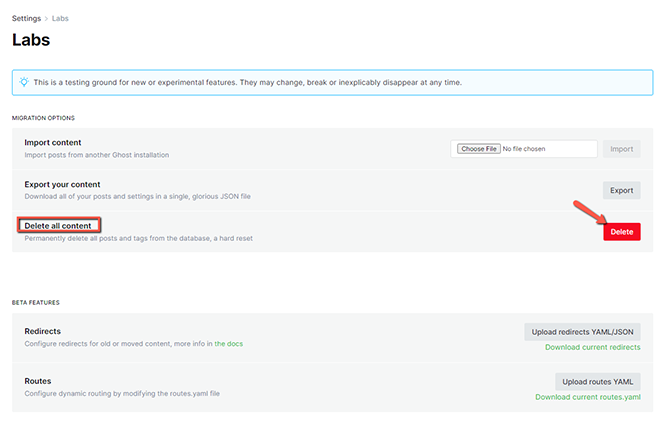The width and height of the screenshot is (670, 431).
Task: Click the Redirects heading in Beta Features
Action: tap(42, 331)
